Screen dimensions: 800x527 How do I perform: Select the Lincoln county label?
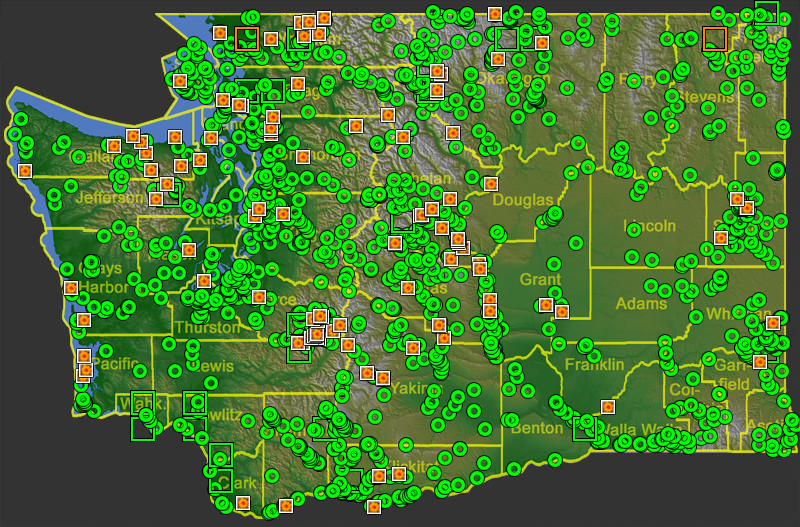(649, 226)
